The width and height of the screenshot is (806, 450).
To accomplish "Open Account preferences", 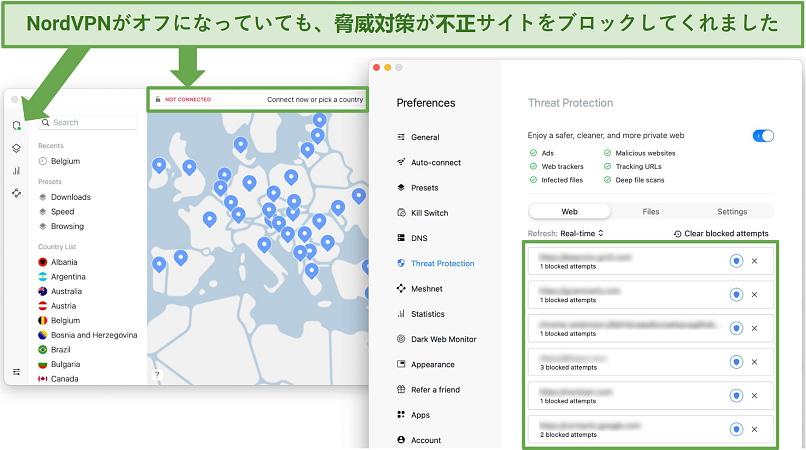I will 426,440.
